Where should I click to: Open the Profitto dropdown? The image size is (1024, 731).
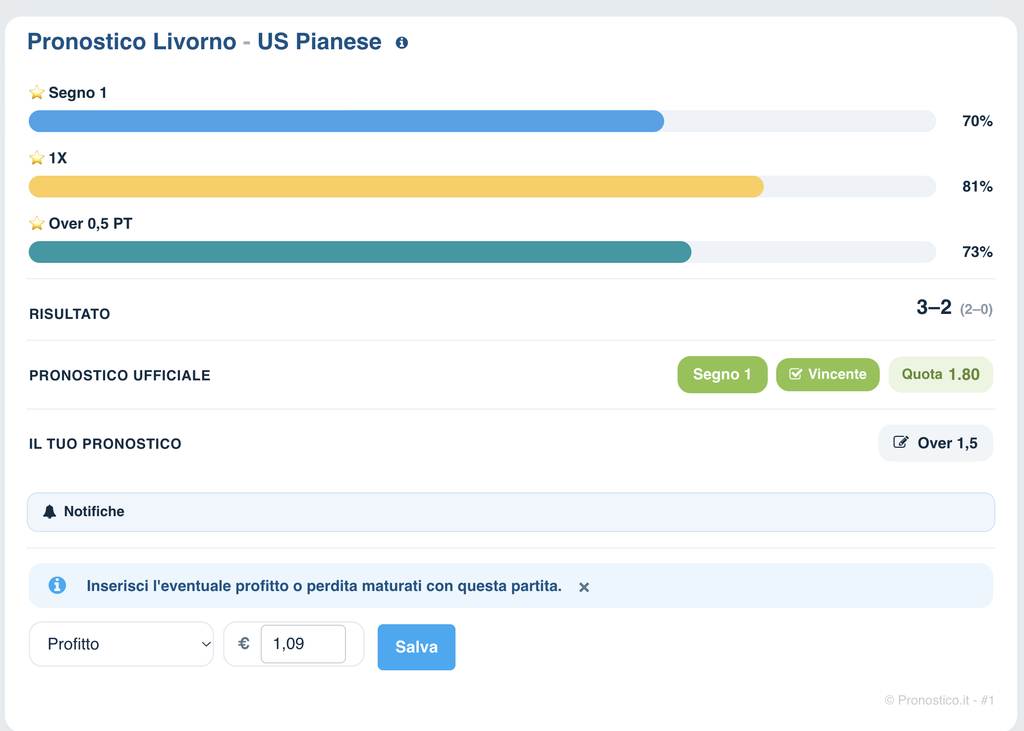(x=121, y=644)
